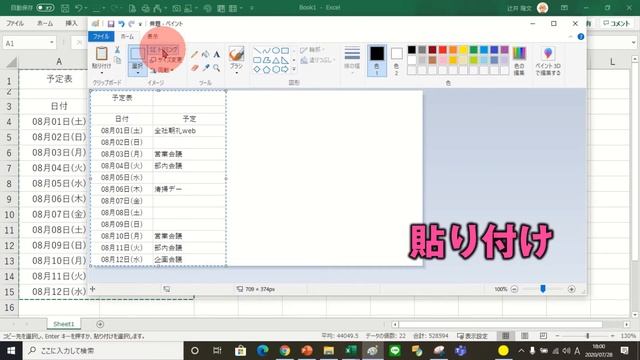Choose the Triangle shape in the gallery
Screen dimensions: 640x360
click(276, 60)
